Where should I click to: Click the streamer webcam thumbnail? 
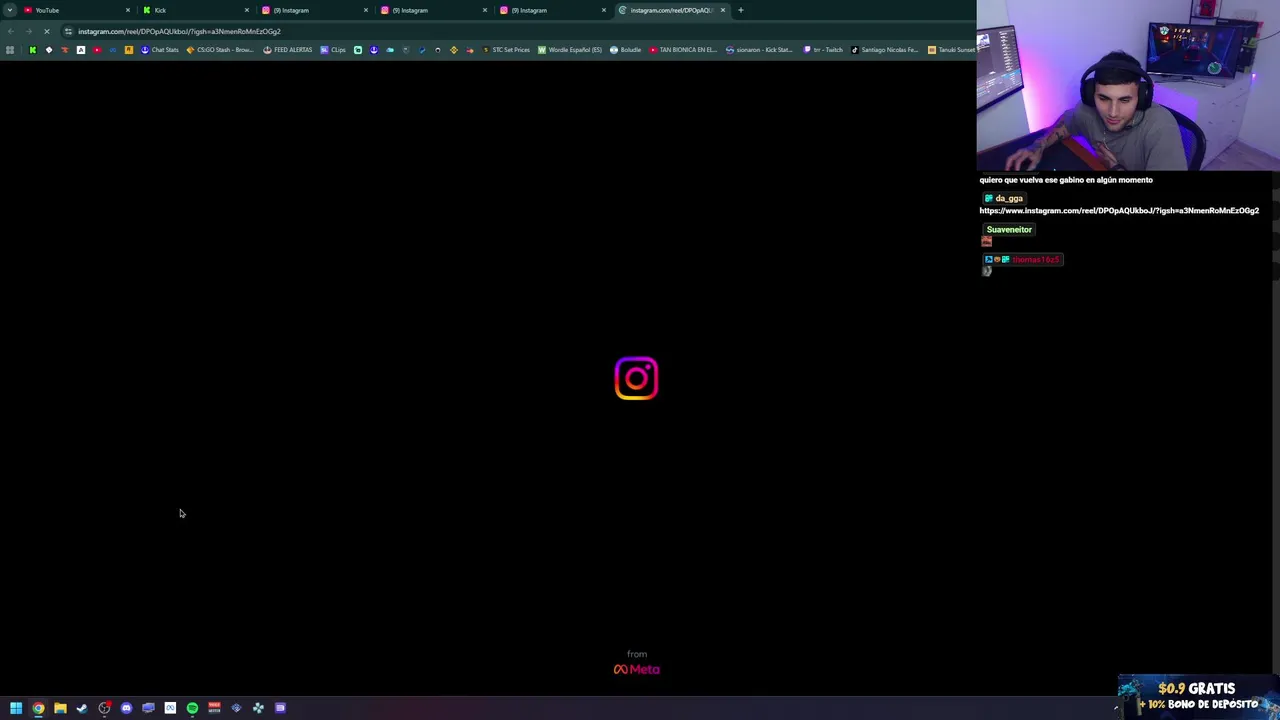pyautogui.click(x=1128, y=86)
